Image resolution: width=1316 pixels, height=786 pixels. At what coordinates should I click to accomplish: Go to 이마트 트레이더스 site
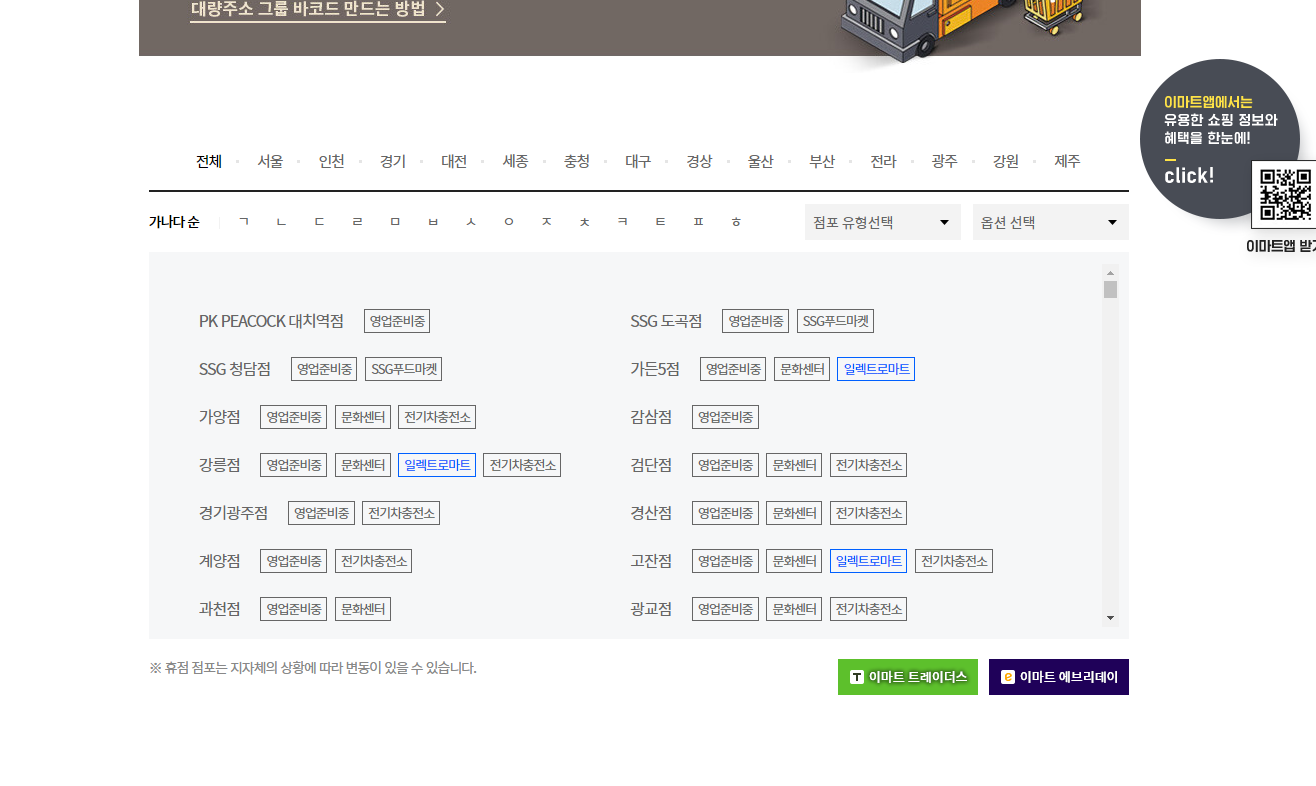tap(908, 677)
